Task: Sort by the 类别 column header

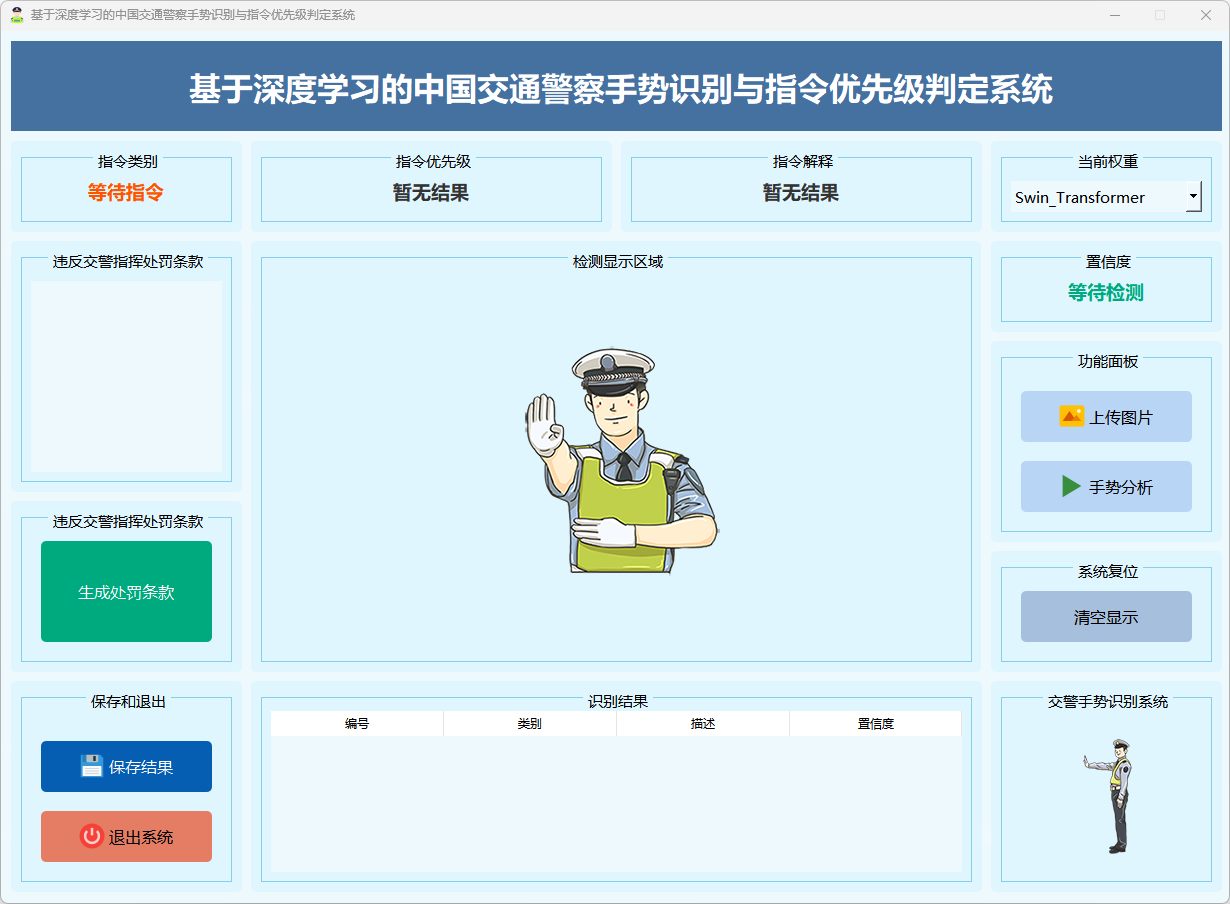Action: pos(529,724)
